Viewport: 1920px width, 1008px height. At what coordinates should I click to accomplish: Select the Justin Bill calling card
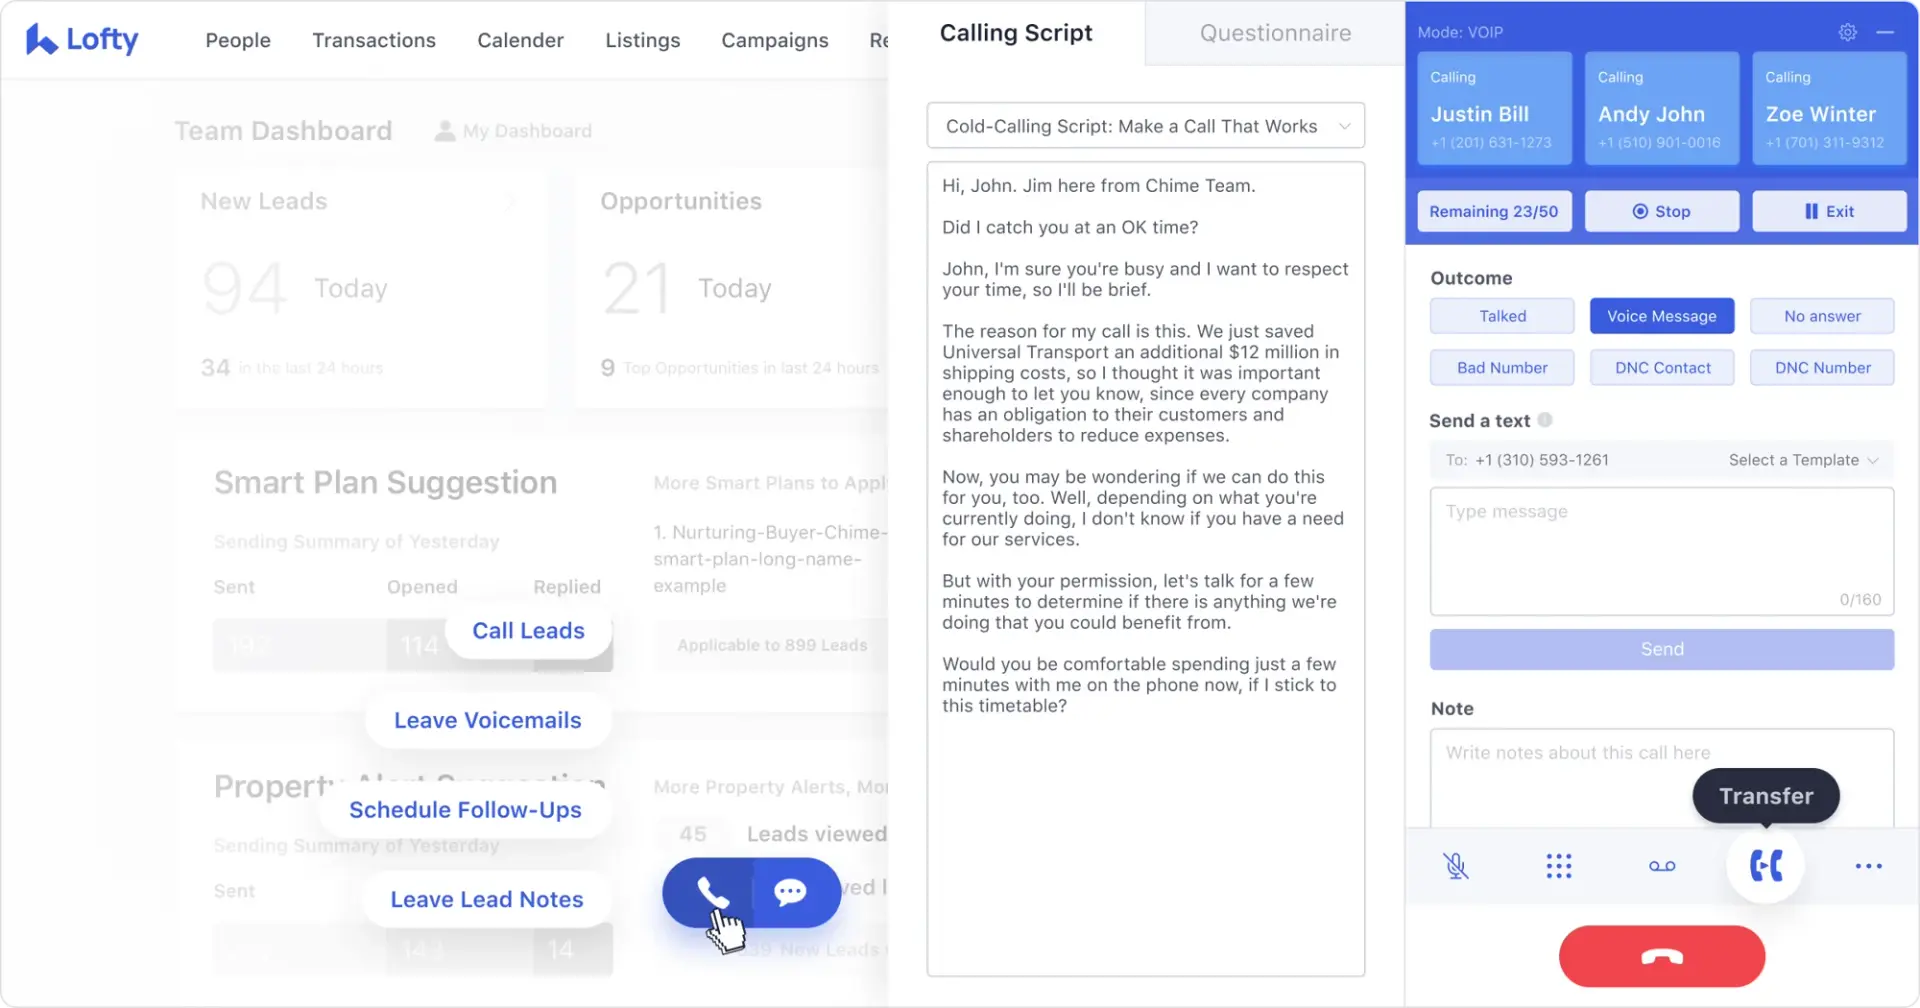(x=1494, y=108)
